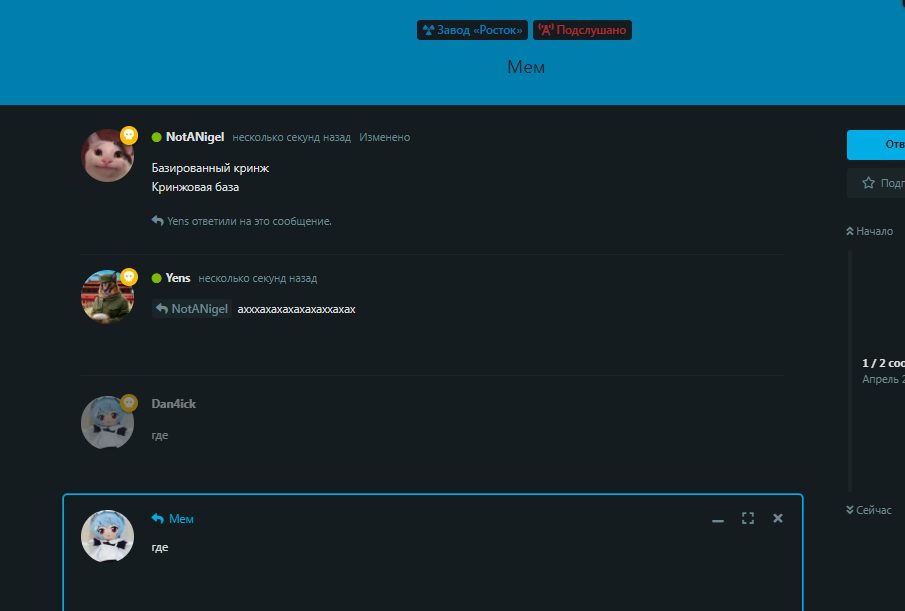
Task: Minimize the reply composer
Action: (717, 519)
